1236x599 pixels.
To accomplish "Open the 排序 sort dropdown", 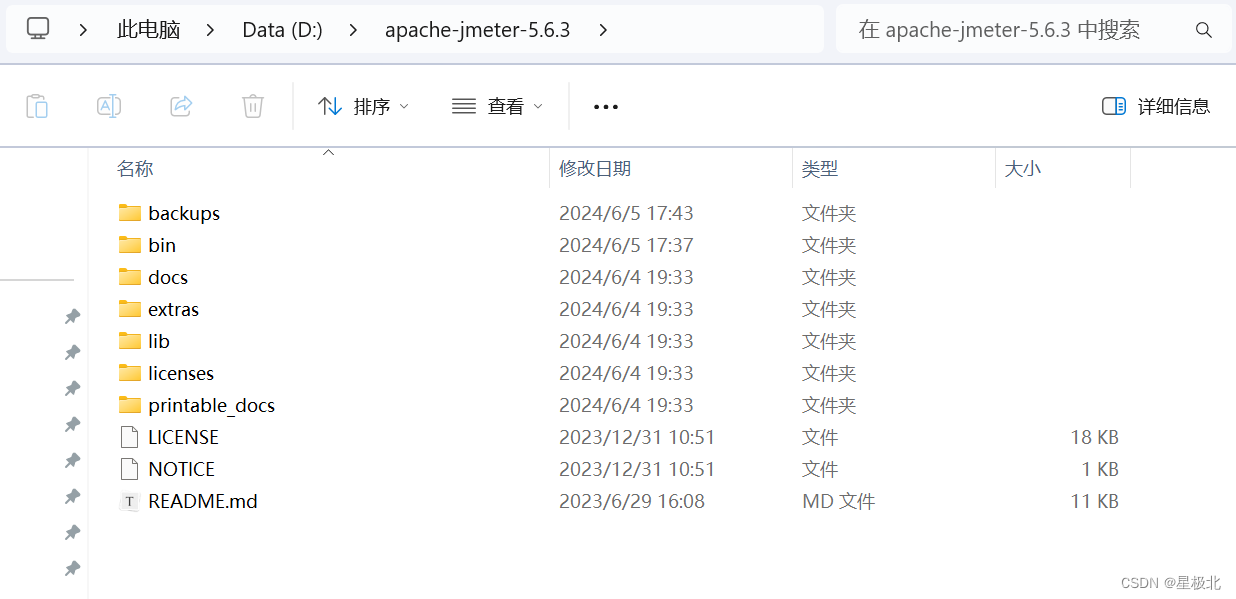I will (365, 106).
